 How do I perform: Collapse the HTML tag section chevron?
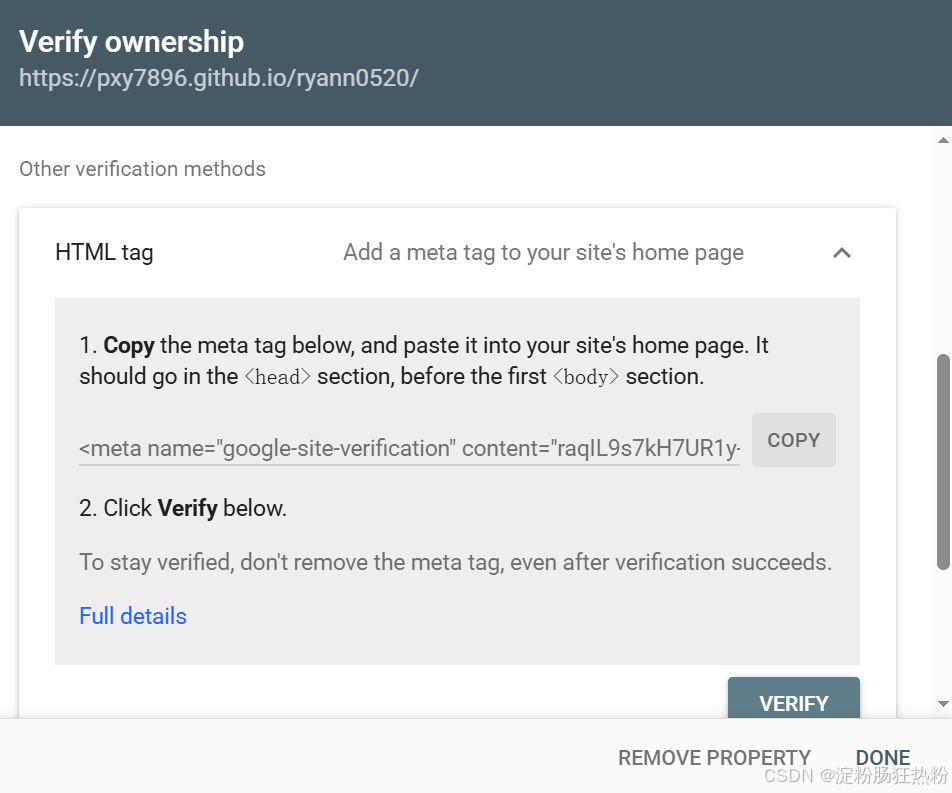[842, 253]
